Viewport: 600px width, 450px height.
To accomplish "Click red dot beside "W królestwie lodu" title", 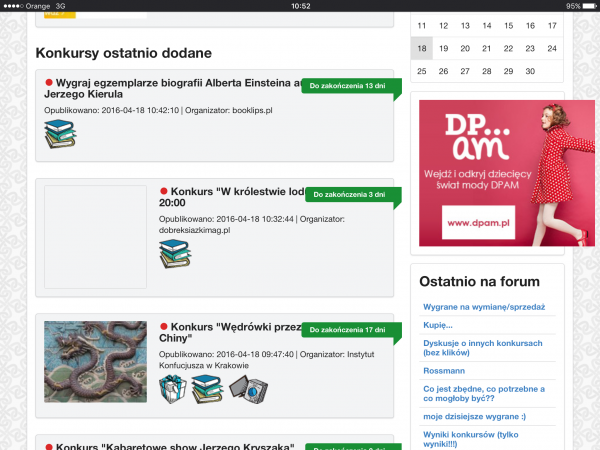I will 164,190.
